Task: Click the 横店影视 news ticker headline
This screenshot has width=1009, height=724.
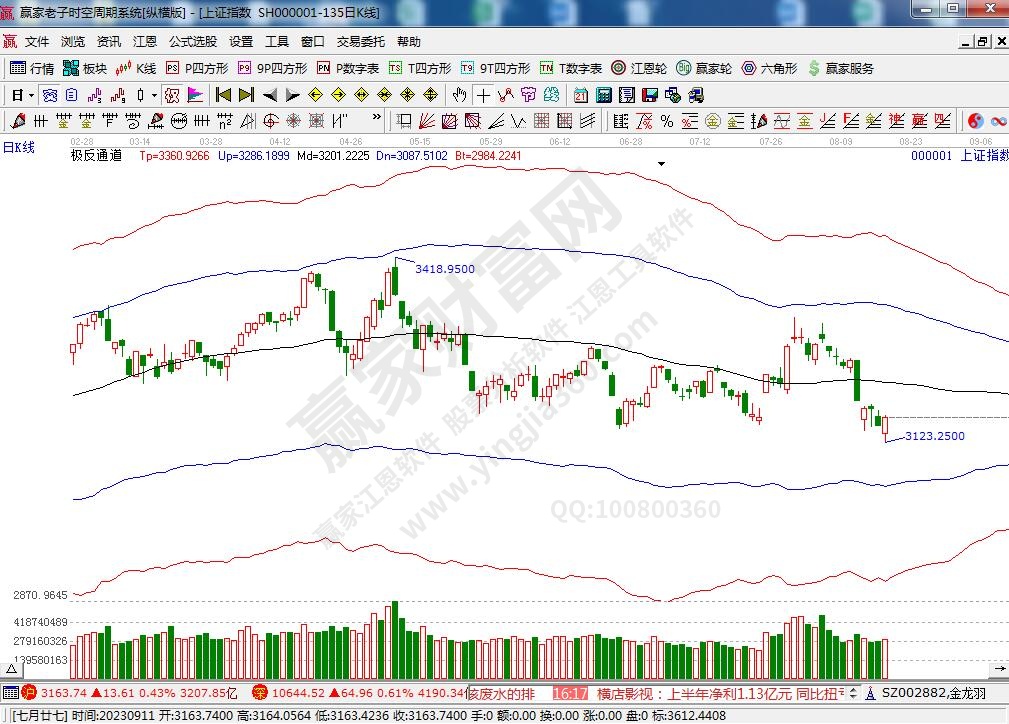Action: [x=720, y=693]
